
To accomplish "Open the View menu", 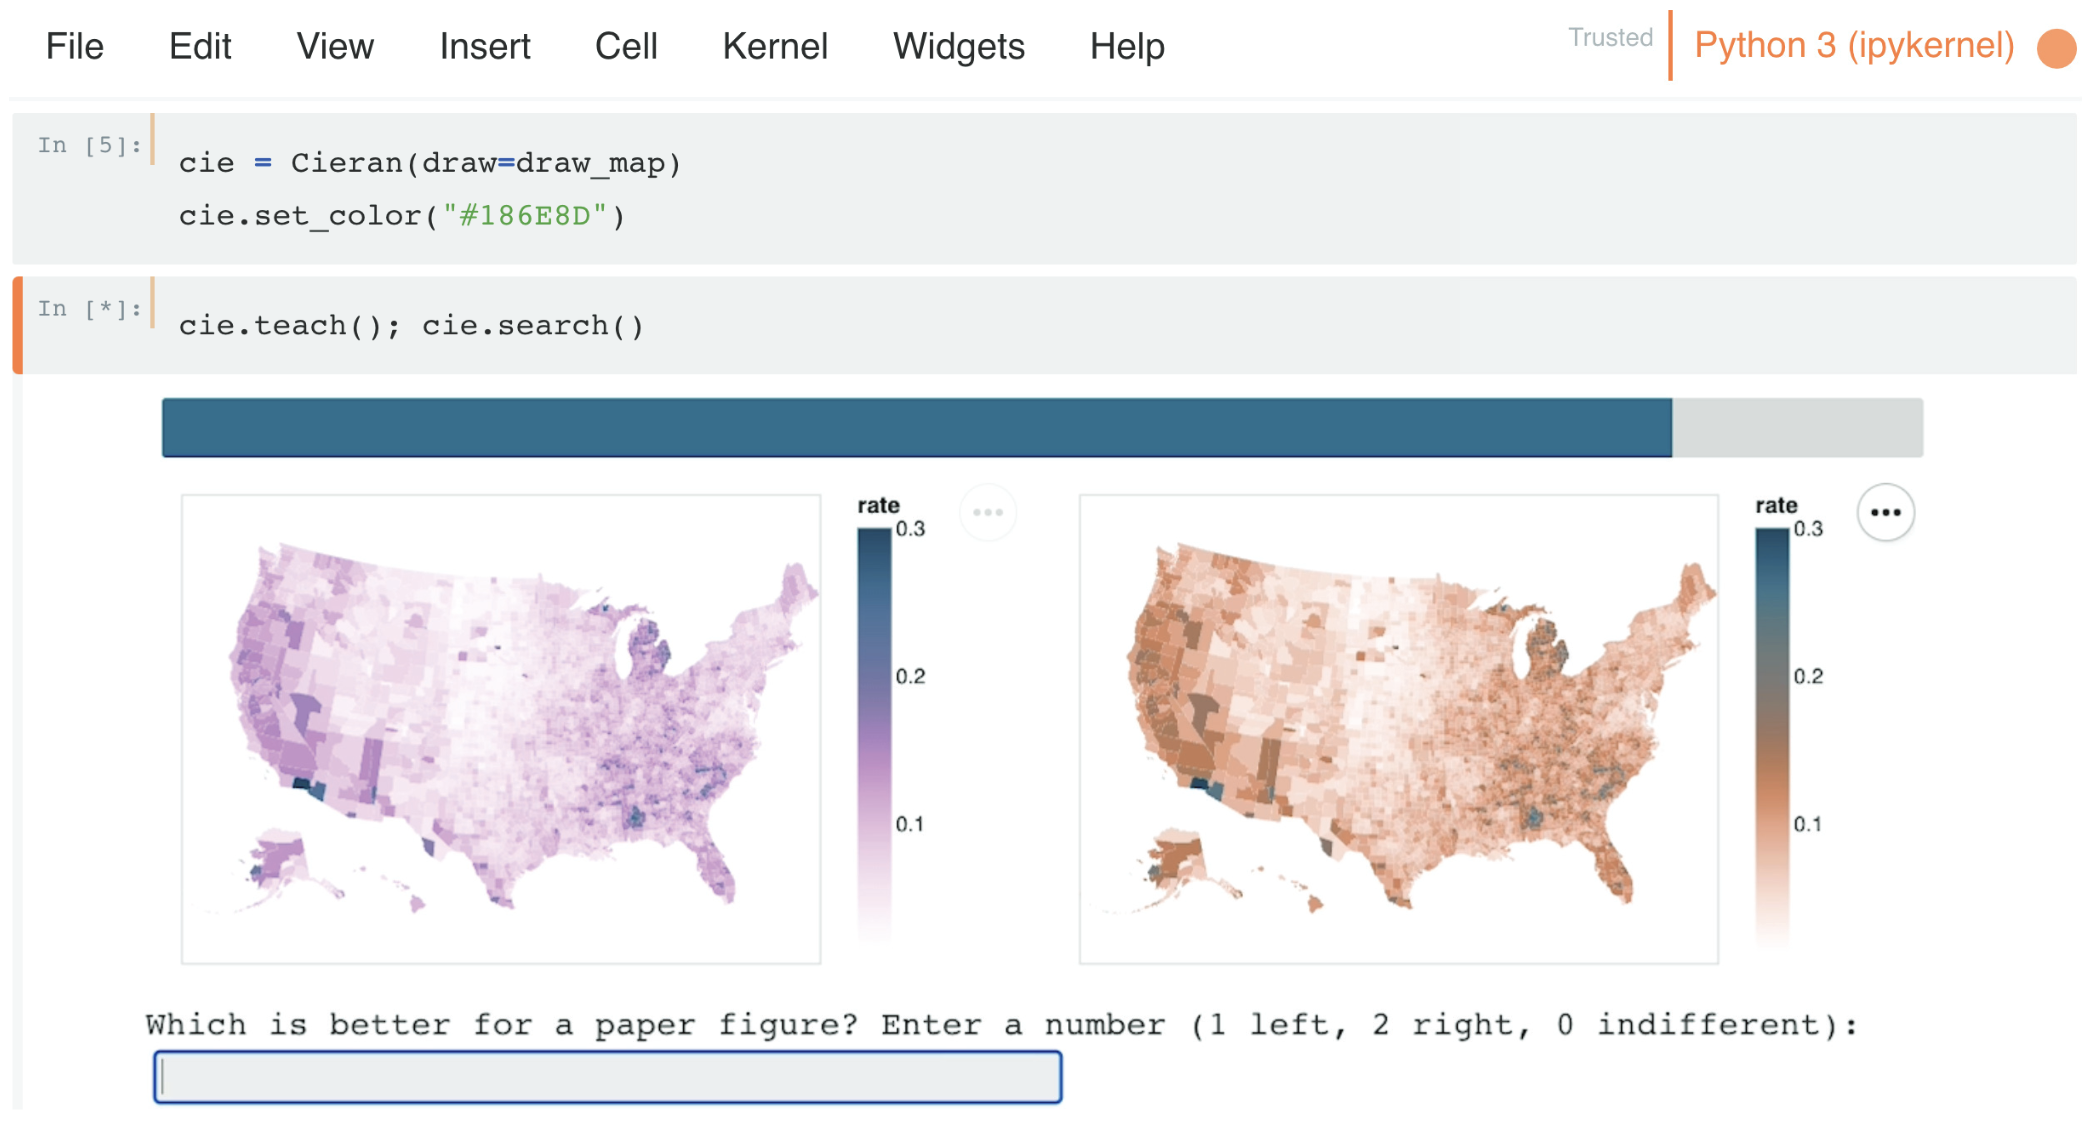I will coord(335,46).
